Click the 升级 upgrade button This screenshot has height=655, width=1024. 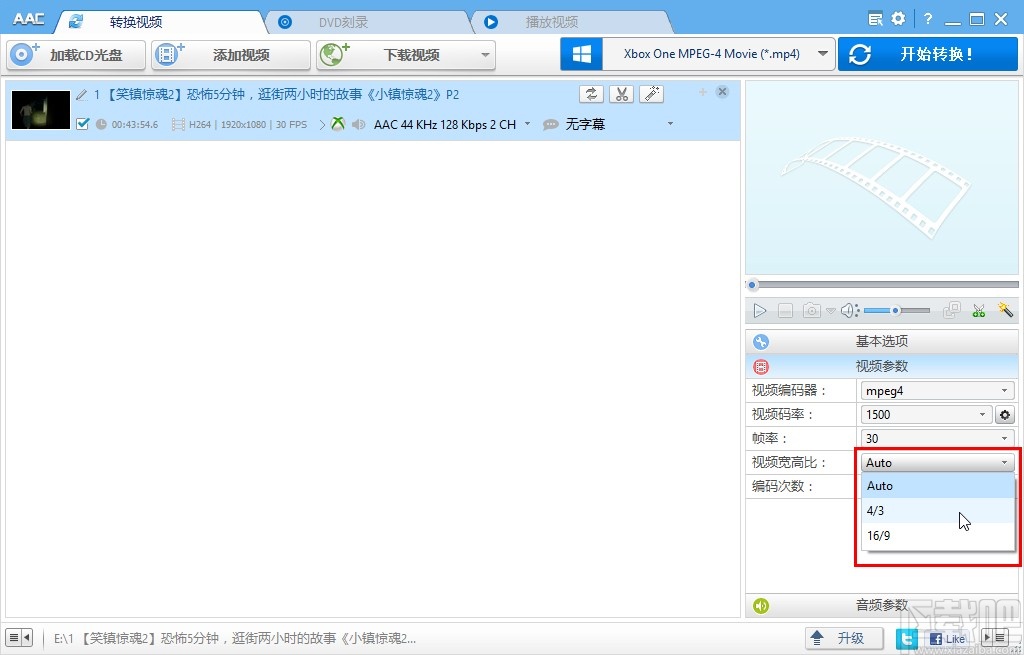[x=844, y=638]
